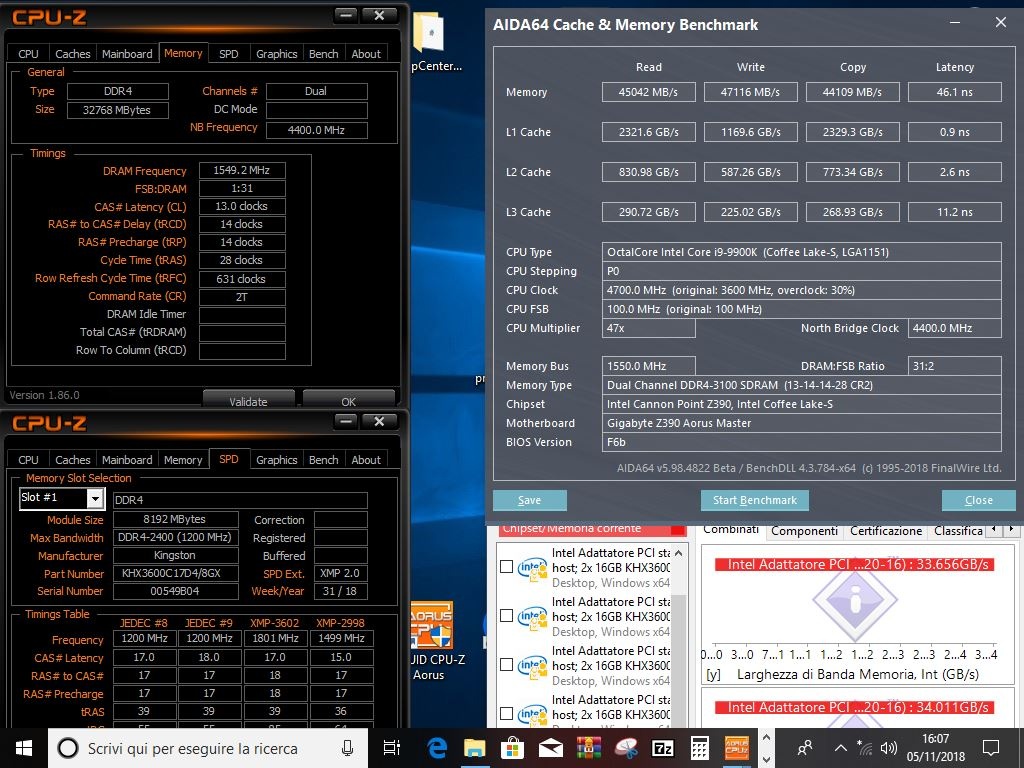Image resolution: width=1024 pixels, height=768 pixels.
Task: Open the Slot #1 dropdown in CPU-Z SPD
Action: [x=95, y=499]
